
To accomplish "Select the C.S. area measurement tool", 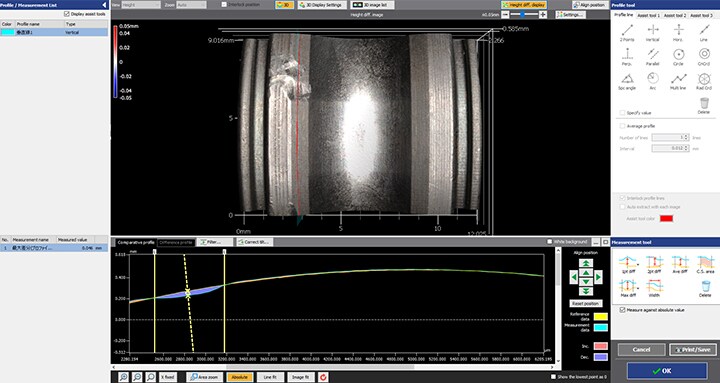I will 705,265.
